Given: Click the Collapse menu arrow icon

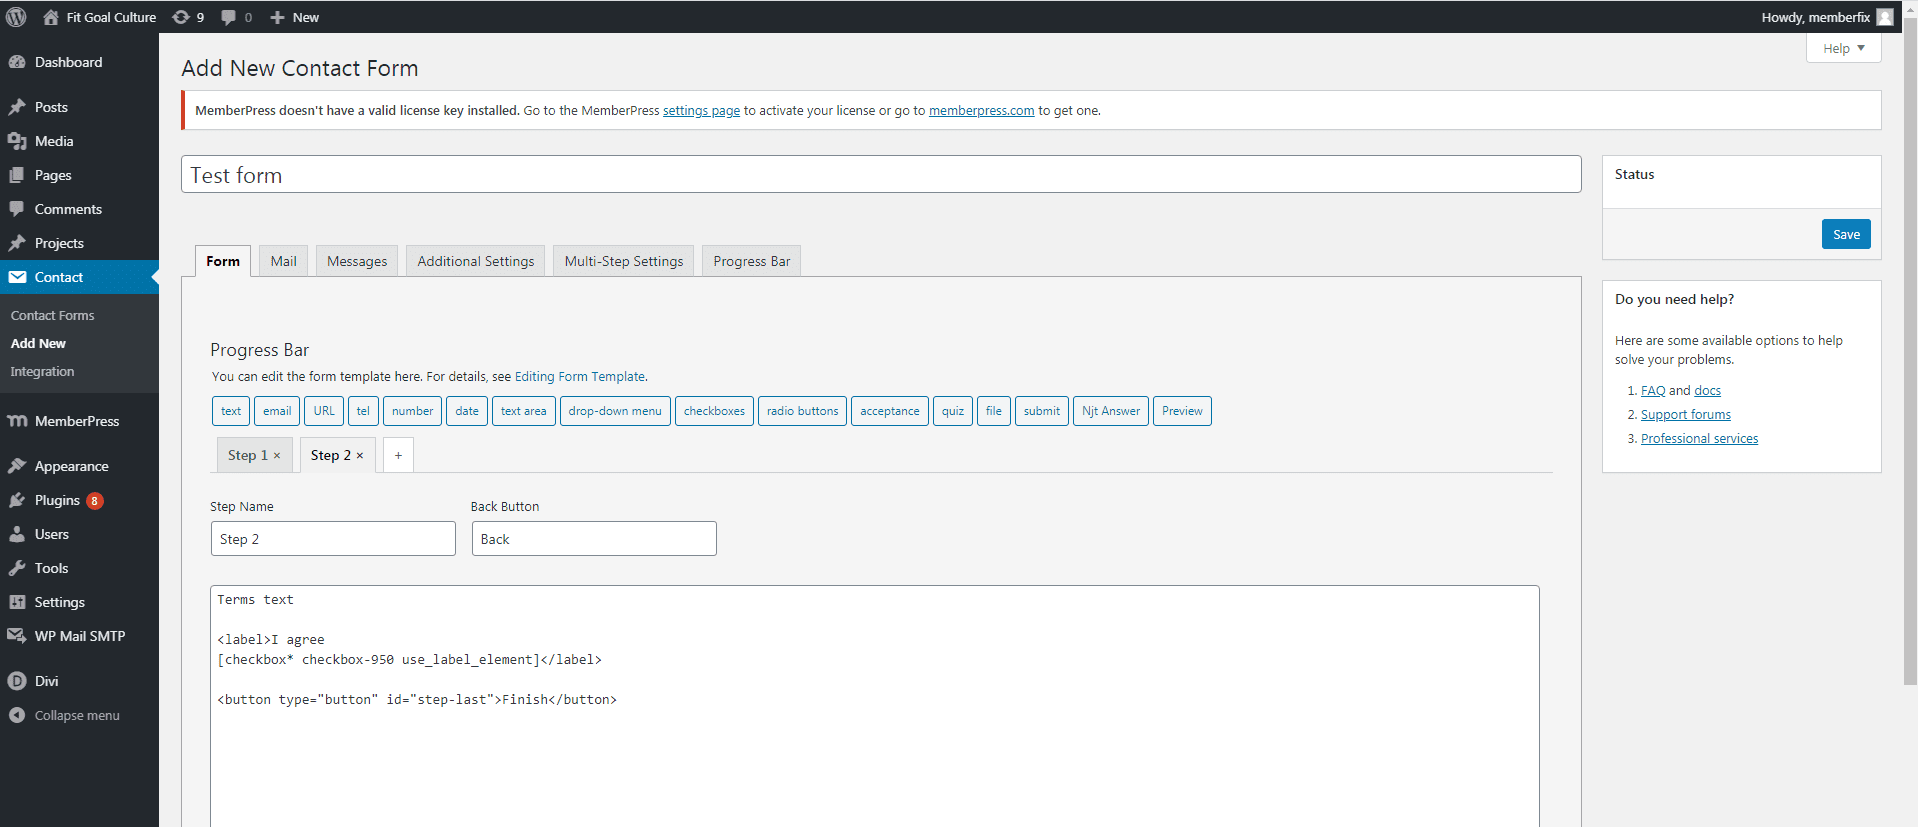Looking at the screenshot, I should [x=17, y=715].
